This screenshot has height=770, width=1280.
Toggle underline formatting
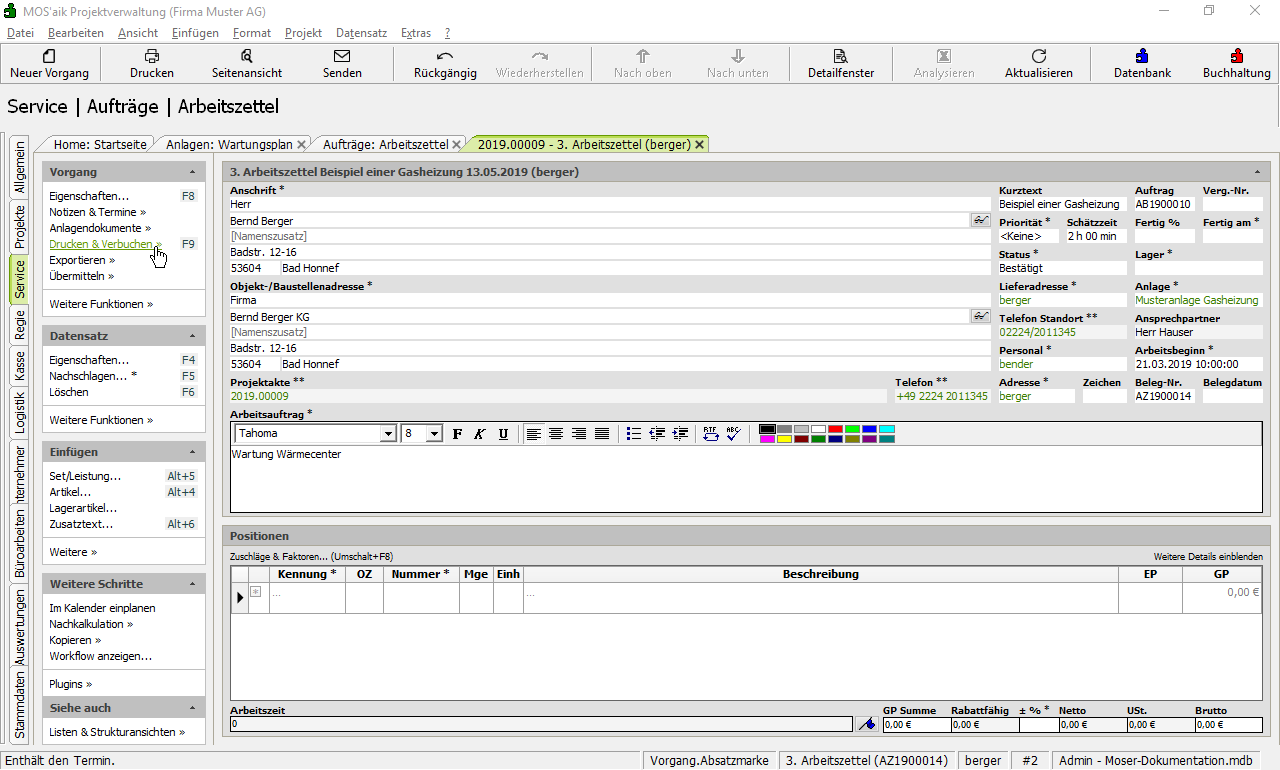(x=503, y=433)
